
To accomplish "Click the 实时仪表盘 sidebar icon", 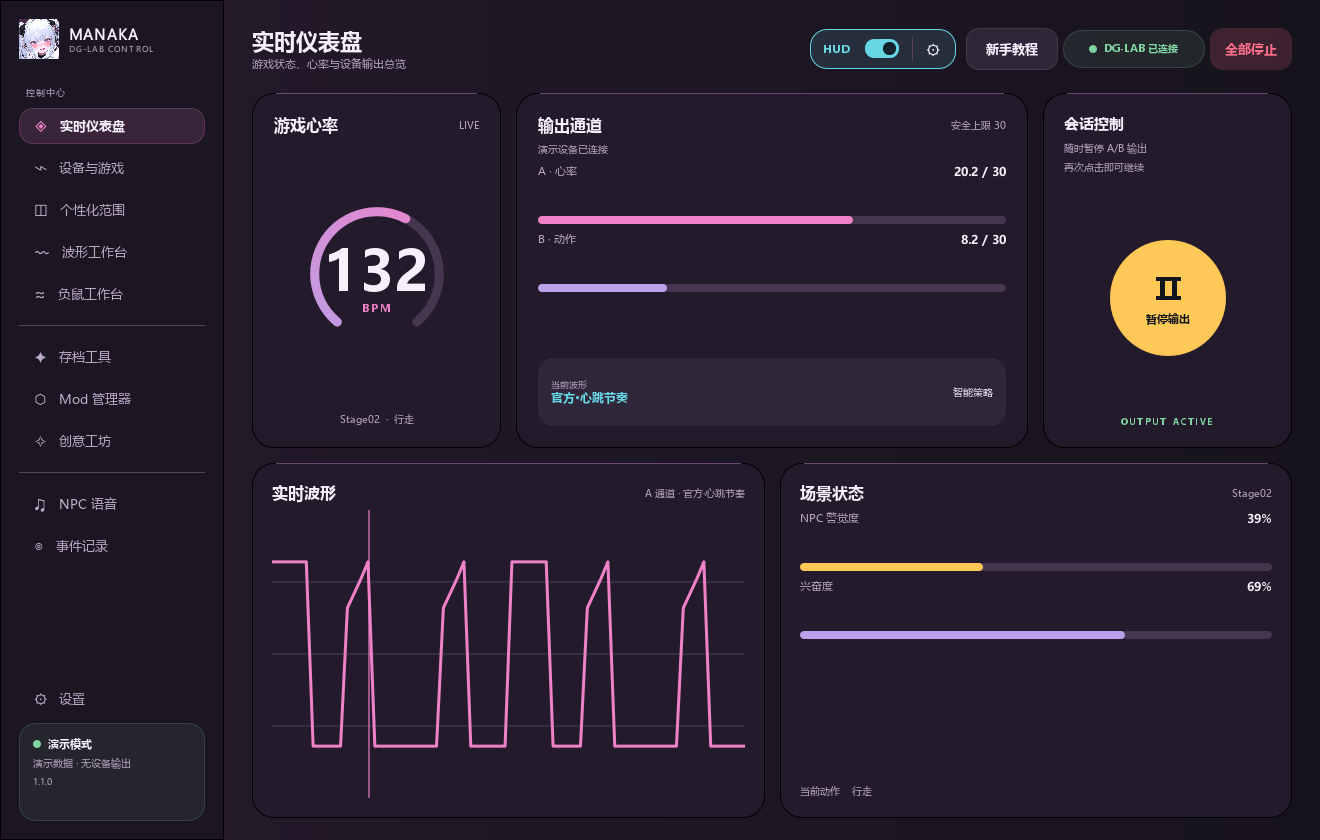I will pyautogui.click(x=40, y=126).
